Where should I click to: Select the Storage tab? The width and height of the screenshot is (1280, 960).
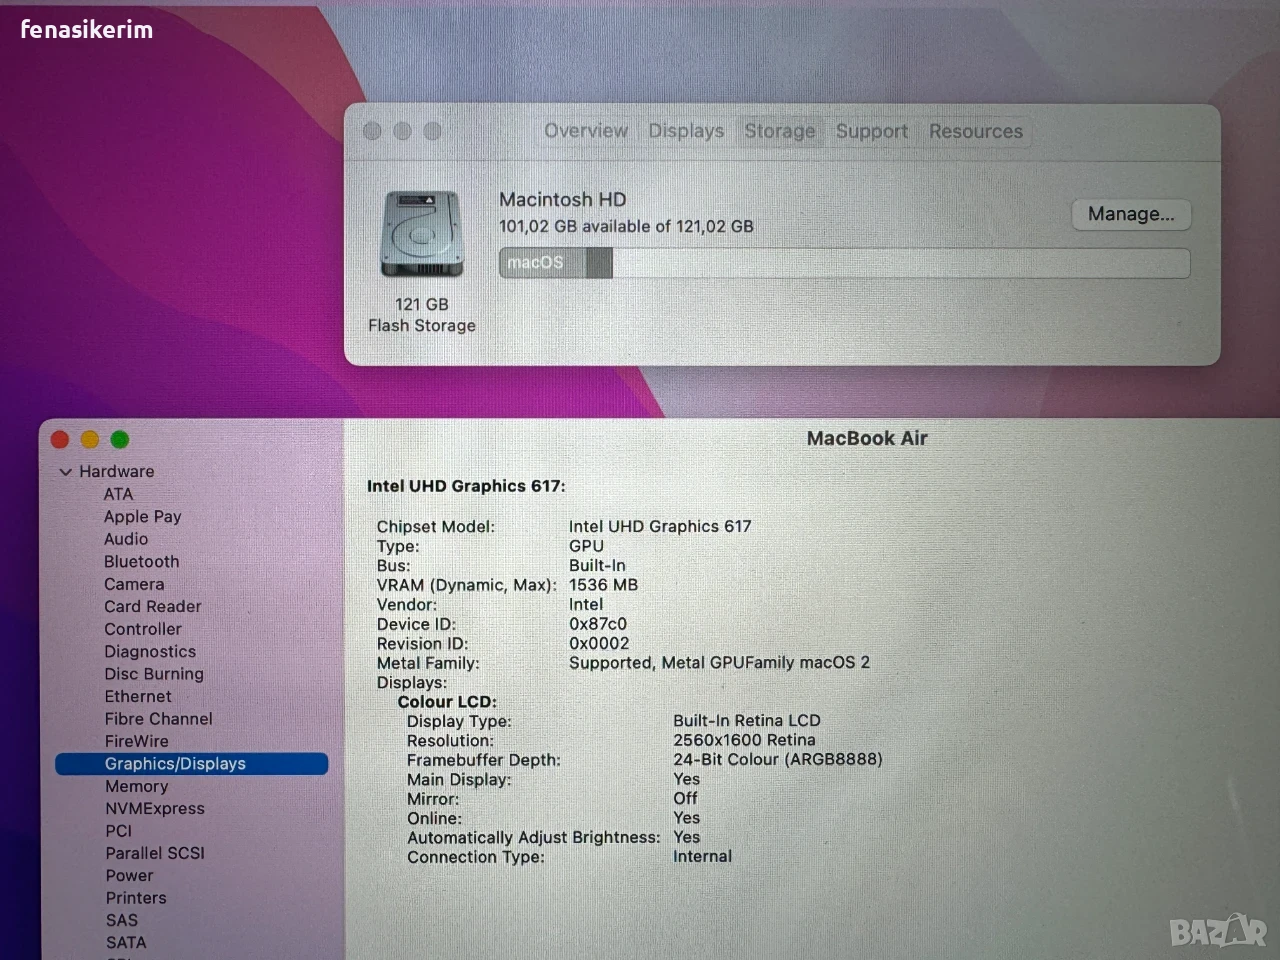(780, 131)
